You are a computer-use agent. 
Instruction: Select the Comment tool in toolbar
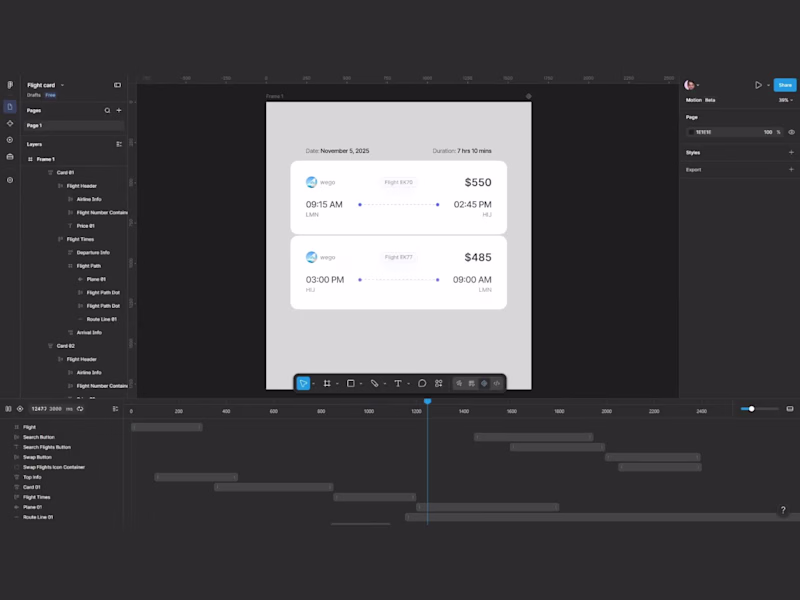(x=422, y=384)
